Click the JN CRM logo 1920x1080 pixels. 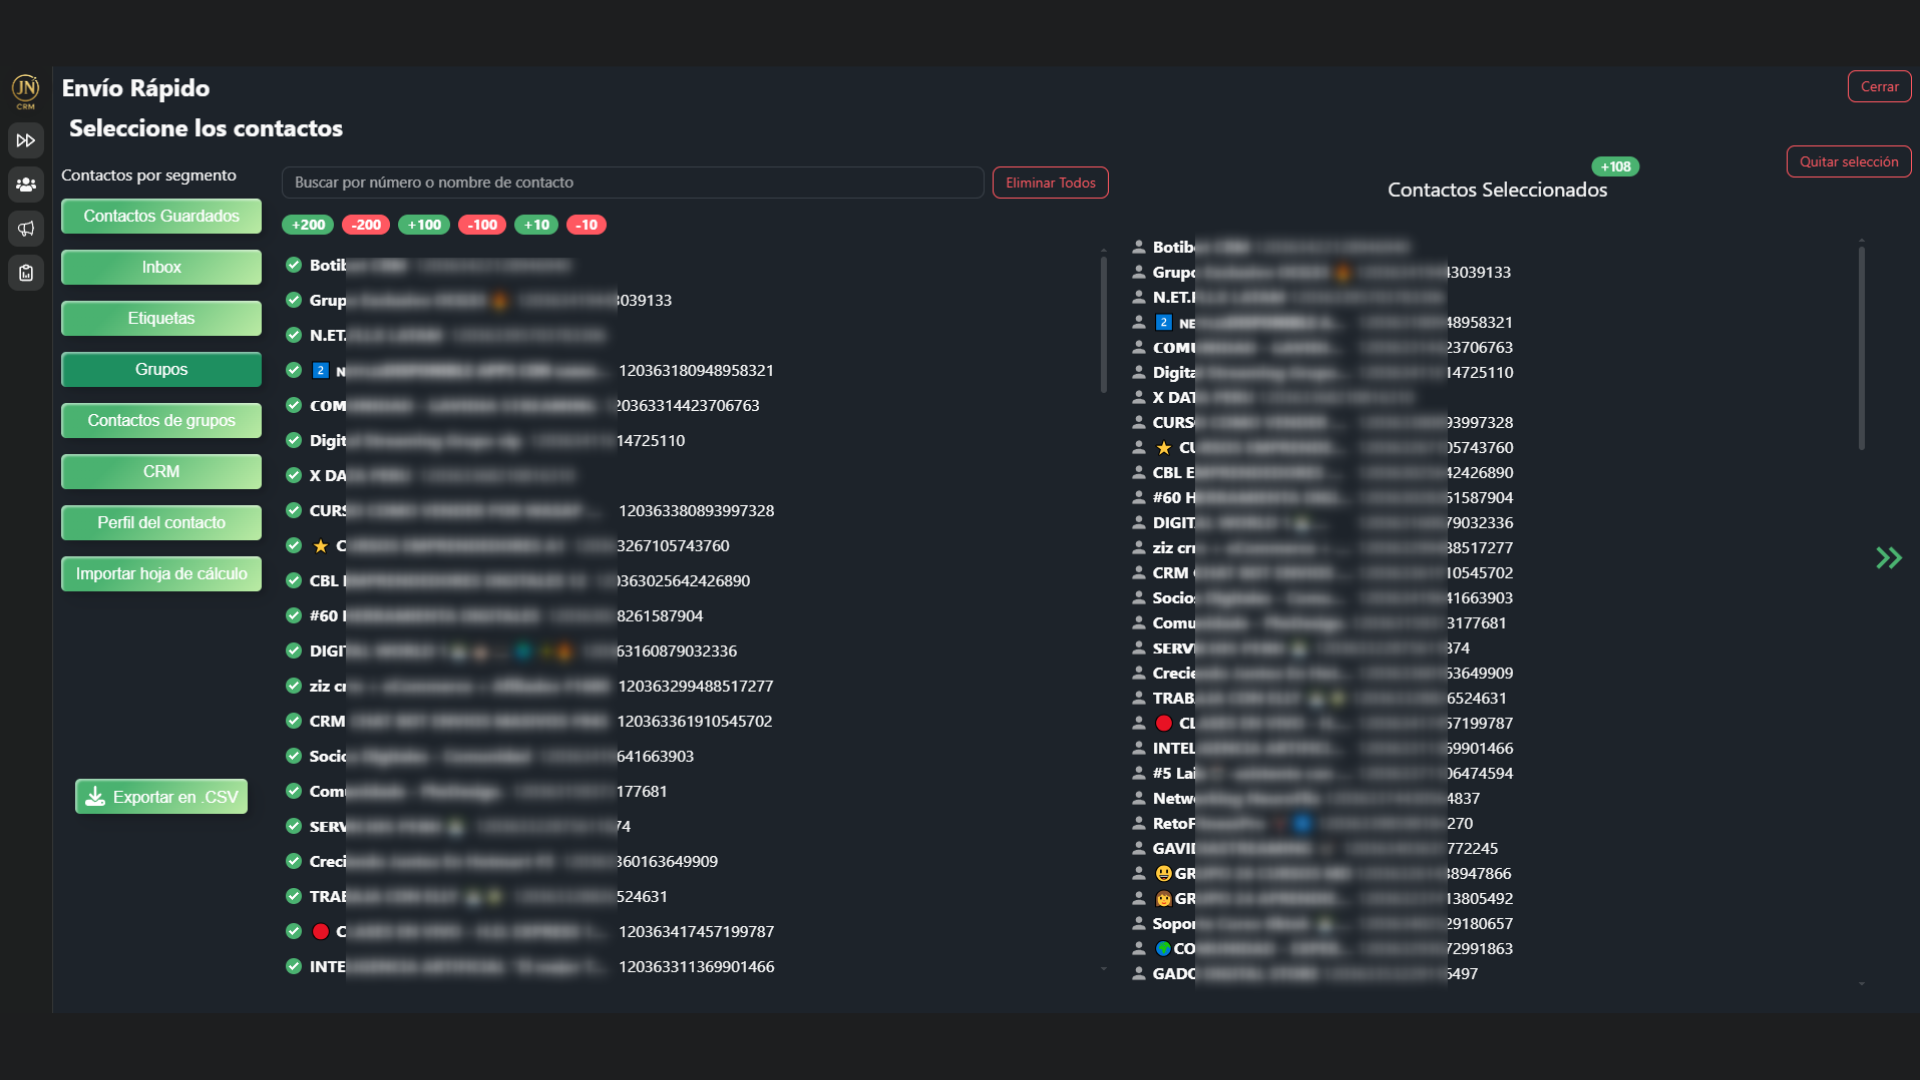[x=26, y=91]
